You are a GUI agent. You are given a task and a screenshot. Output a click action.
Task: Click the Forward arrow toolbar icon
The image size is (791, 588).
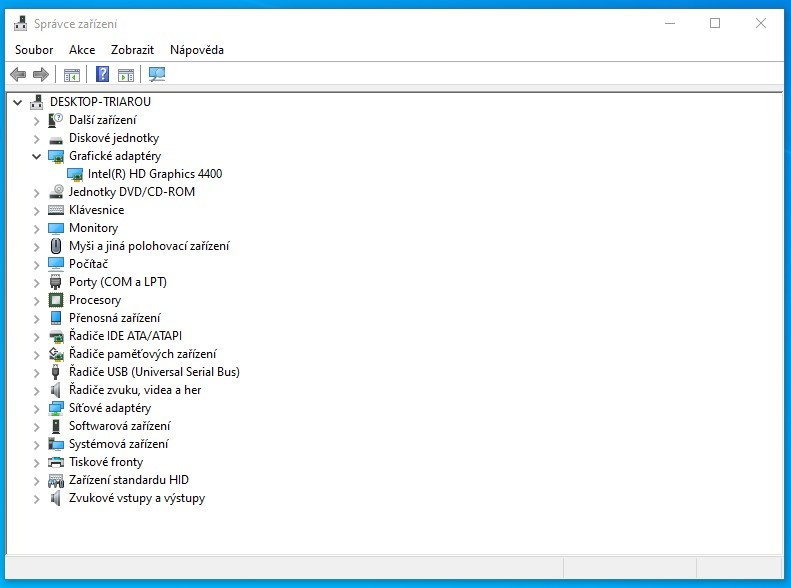click(x=41, y=74)
